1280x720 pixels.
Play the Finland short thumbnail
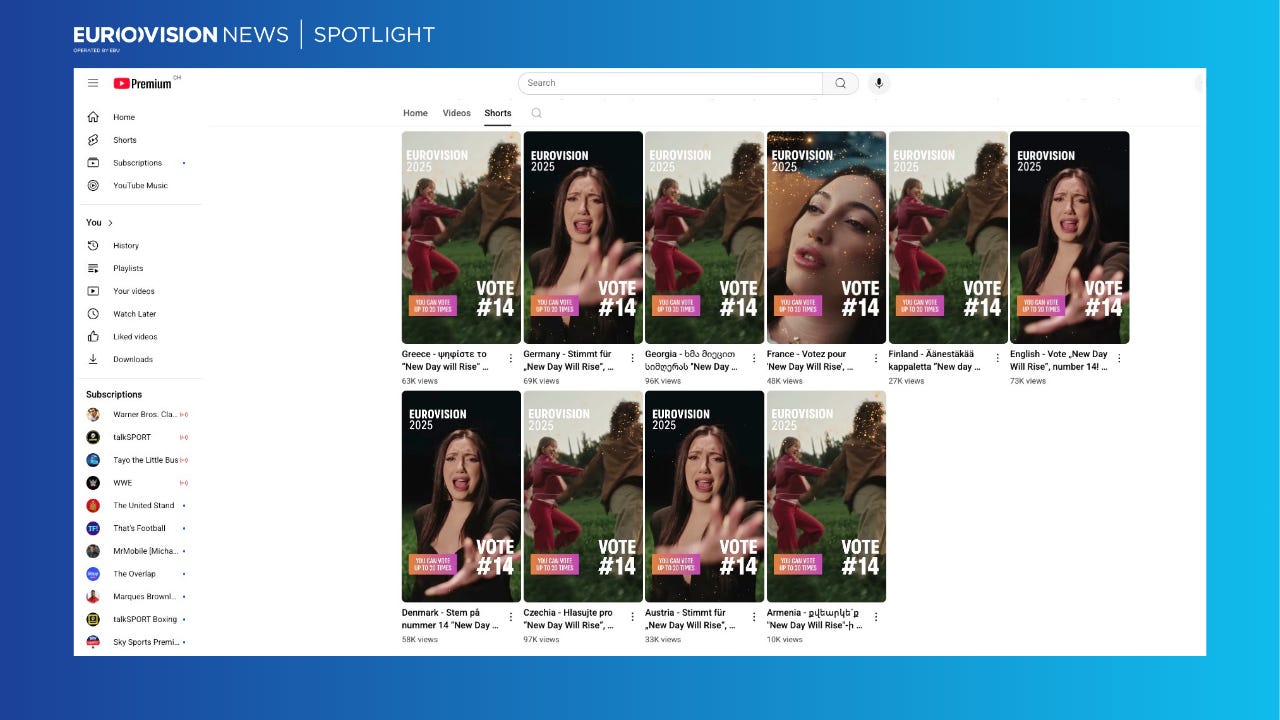[948, 238]
